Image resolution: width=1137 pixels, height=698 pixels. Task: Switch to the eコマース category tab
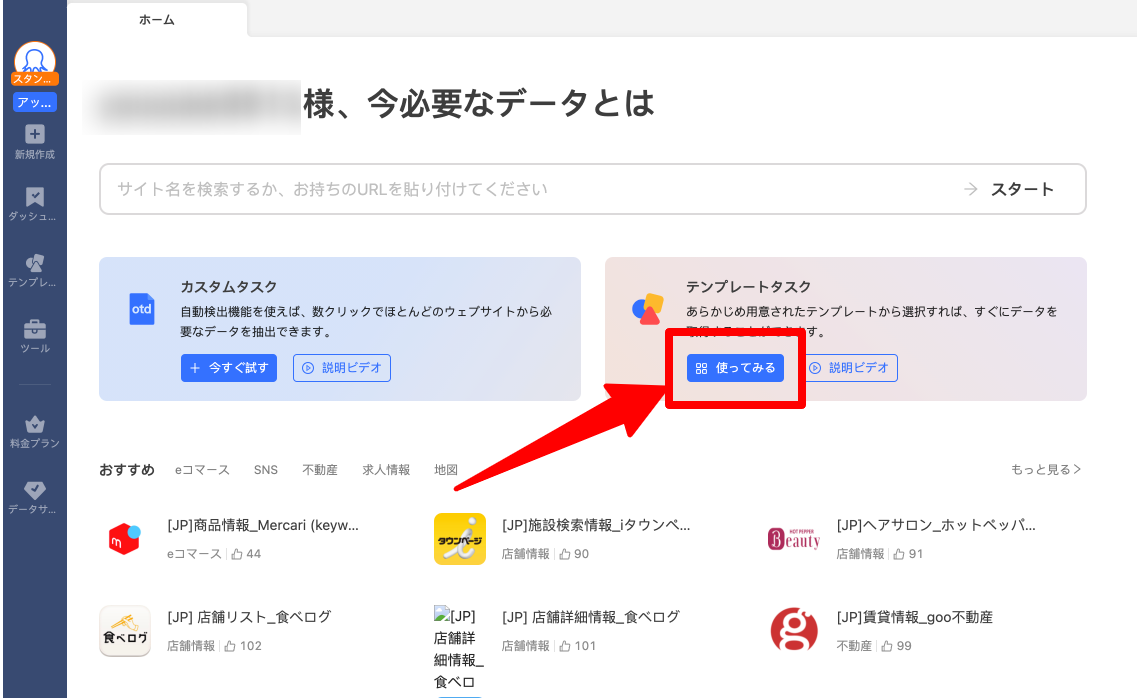[202, 470]
